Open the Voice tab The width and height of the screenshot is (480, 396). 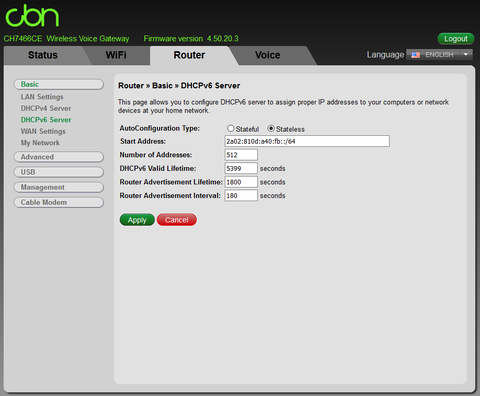click(268, 55)
